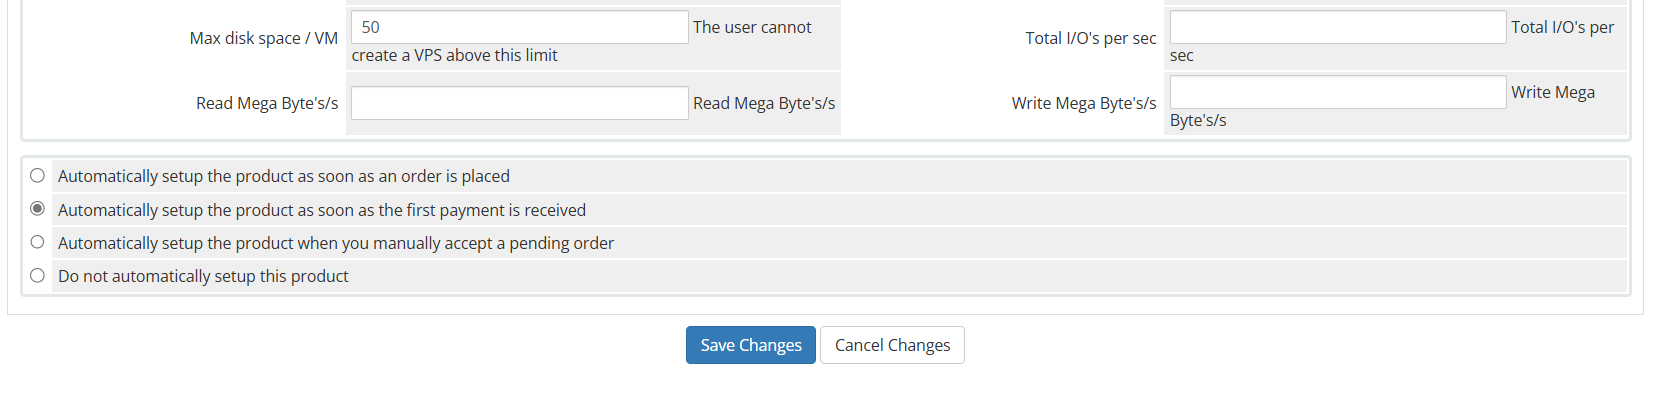Click text 'Do not automatically setup this product'
Image resolution: width=1658 pixels, height=402 pixels.
(x=203, y=276)
